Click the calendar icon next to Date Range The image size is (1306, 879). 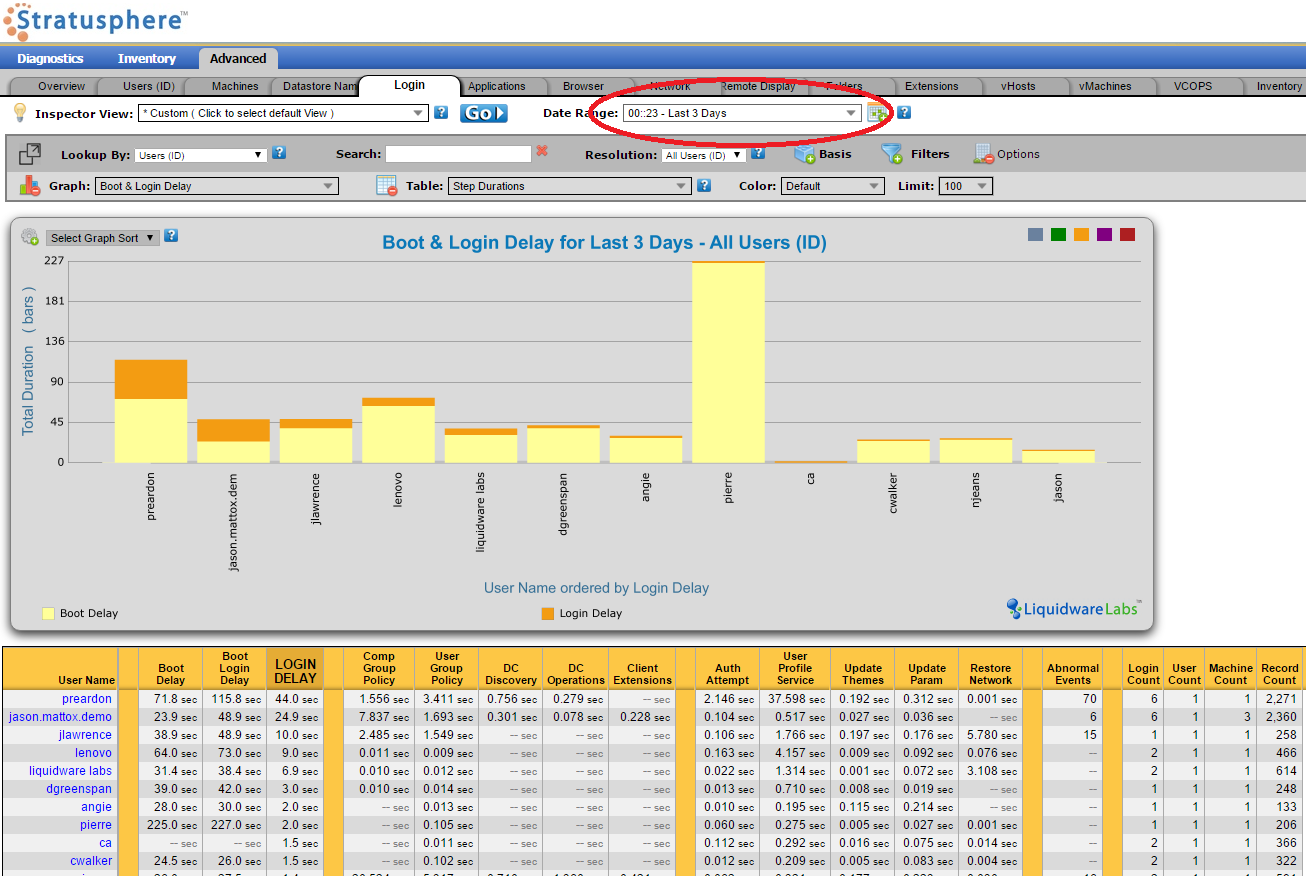click(878, 113)
